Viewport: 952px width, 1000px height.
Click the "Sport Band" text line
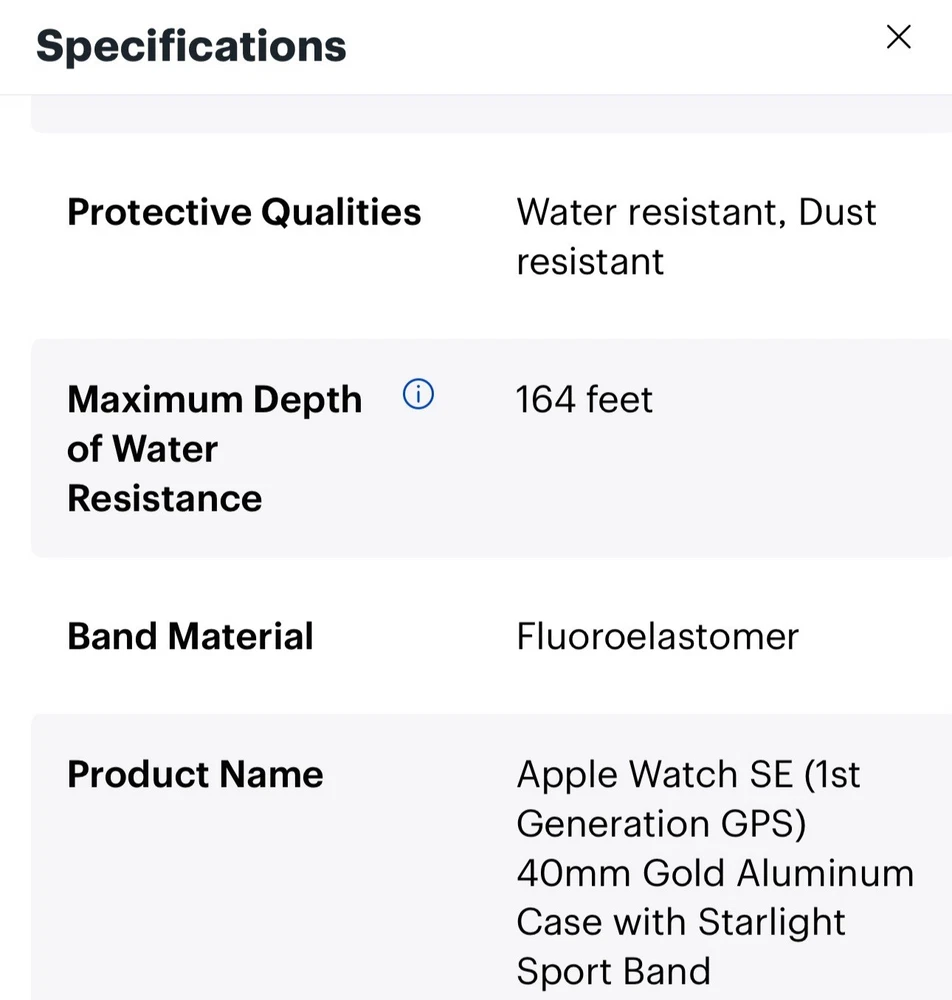point(613,970)
